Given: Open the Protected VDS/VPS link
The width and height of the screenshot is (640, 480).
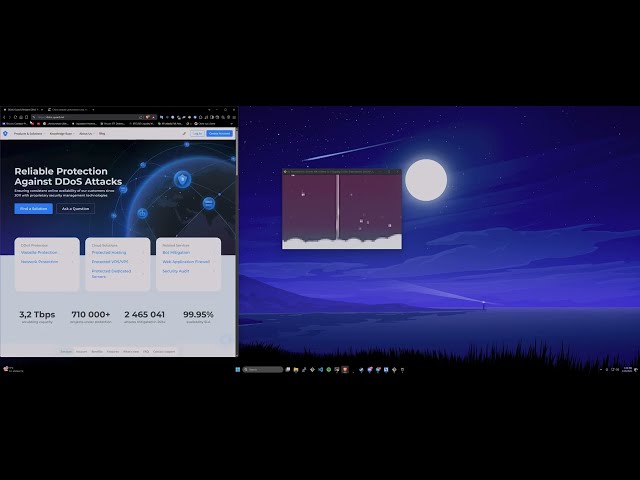Looking at the screenshot, I should click(x=110, y=262).
